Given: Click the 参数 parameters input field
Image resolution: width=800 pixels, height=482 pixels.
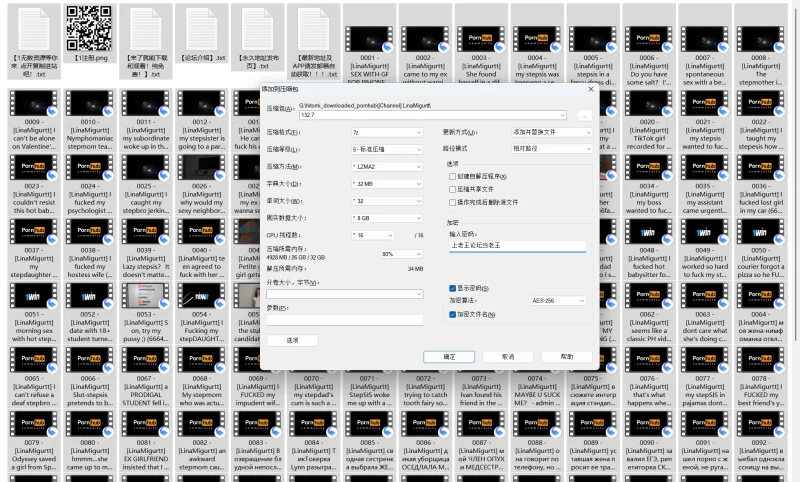Looking at the screenshot, I should (344, 320).
